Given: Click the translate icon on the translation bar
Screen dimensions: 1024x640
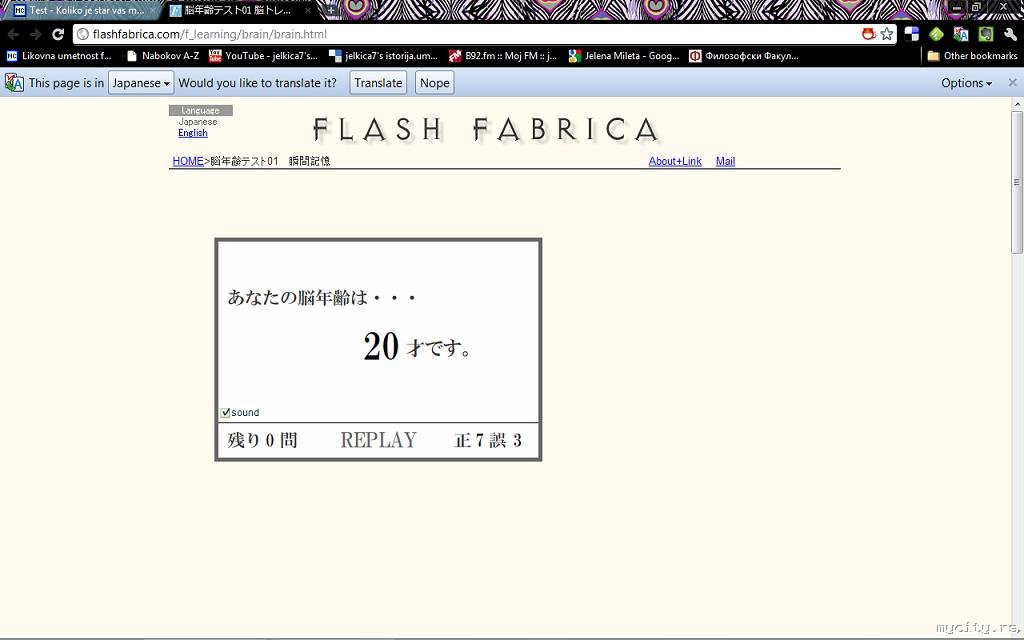Looking at the screenshot, I should pos(14,83).
